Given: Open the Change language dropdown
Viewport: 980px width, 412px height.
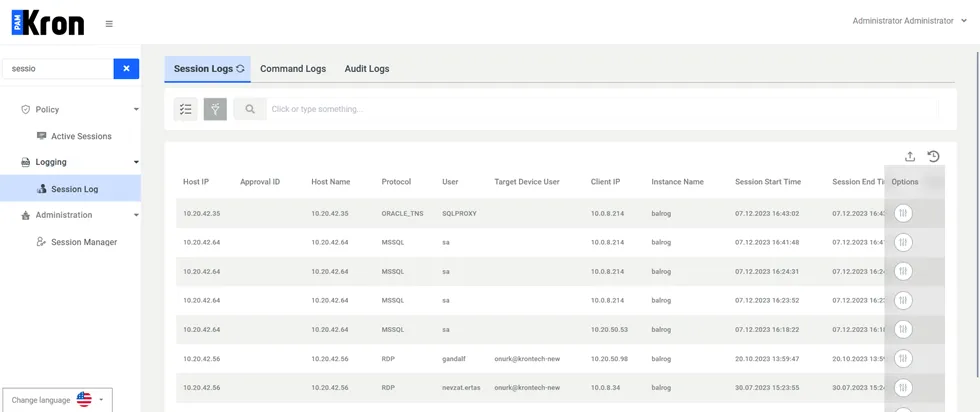Looking at the screenshot, I should click(x=58, y=400).
